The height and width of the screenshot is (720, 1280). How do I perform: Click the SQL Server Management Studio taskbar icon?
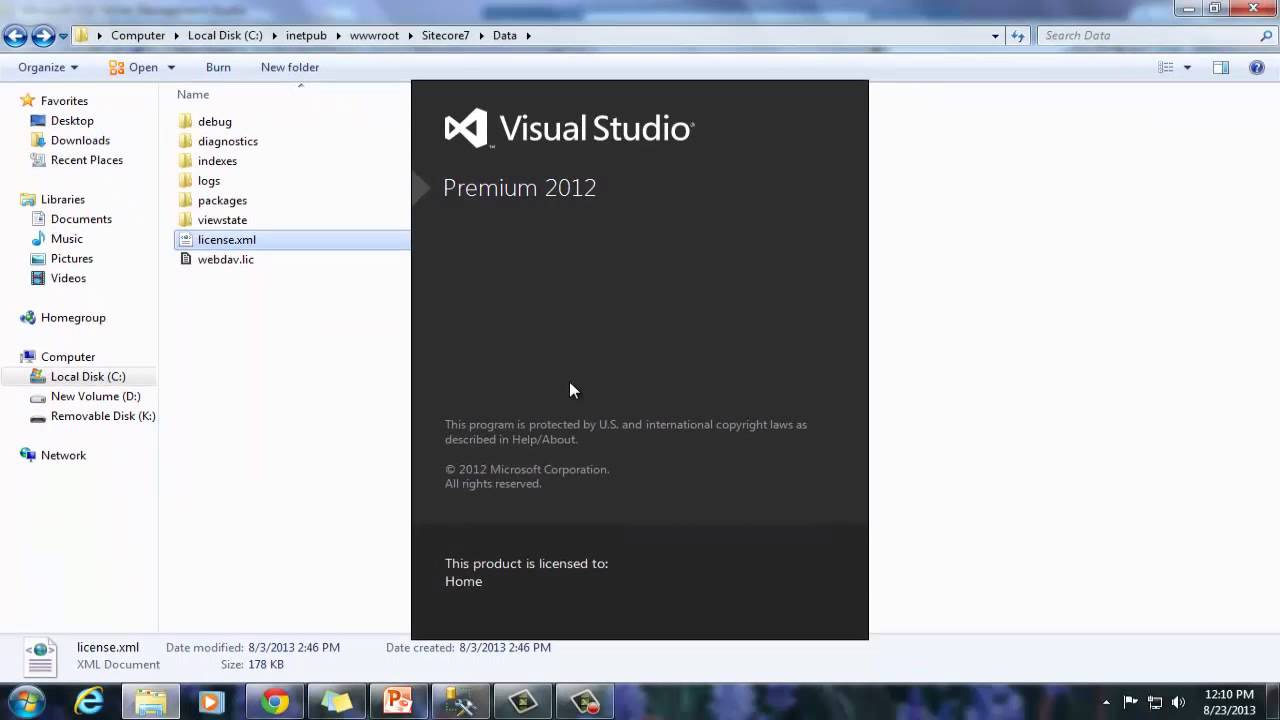[x=460, y=702]
